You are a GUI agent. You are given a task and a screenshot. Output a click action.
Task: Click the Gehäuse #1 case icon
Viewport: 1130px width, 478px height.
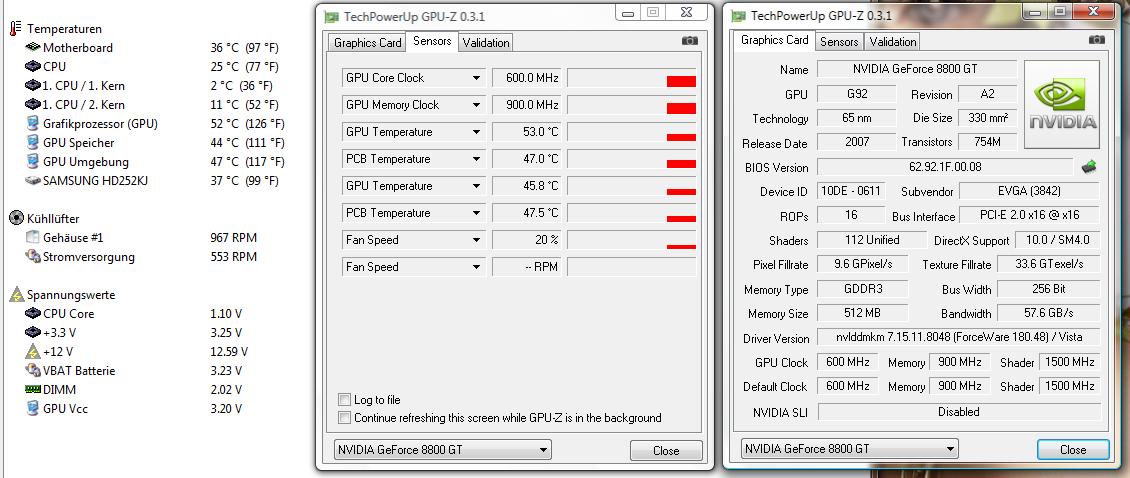(x=32, y=237)
